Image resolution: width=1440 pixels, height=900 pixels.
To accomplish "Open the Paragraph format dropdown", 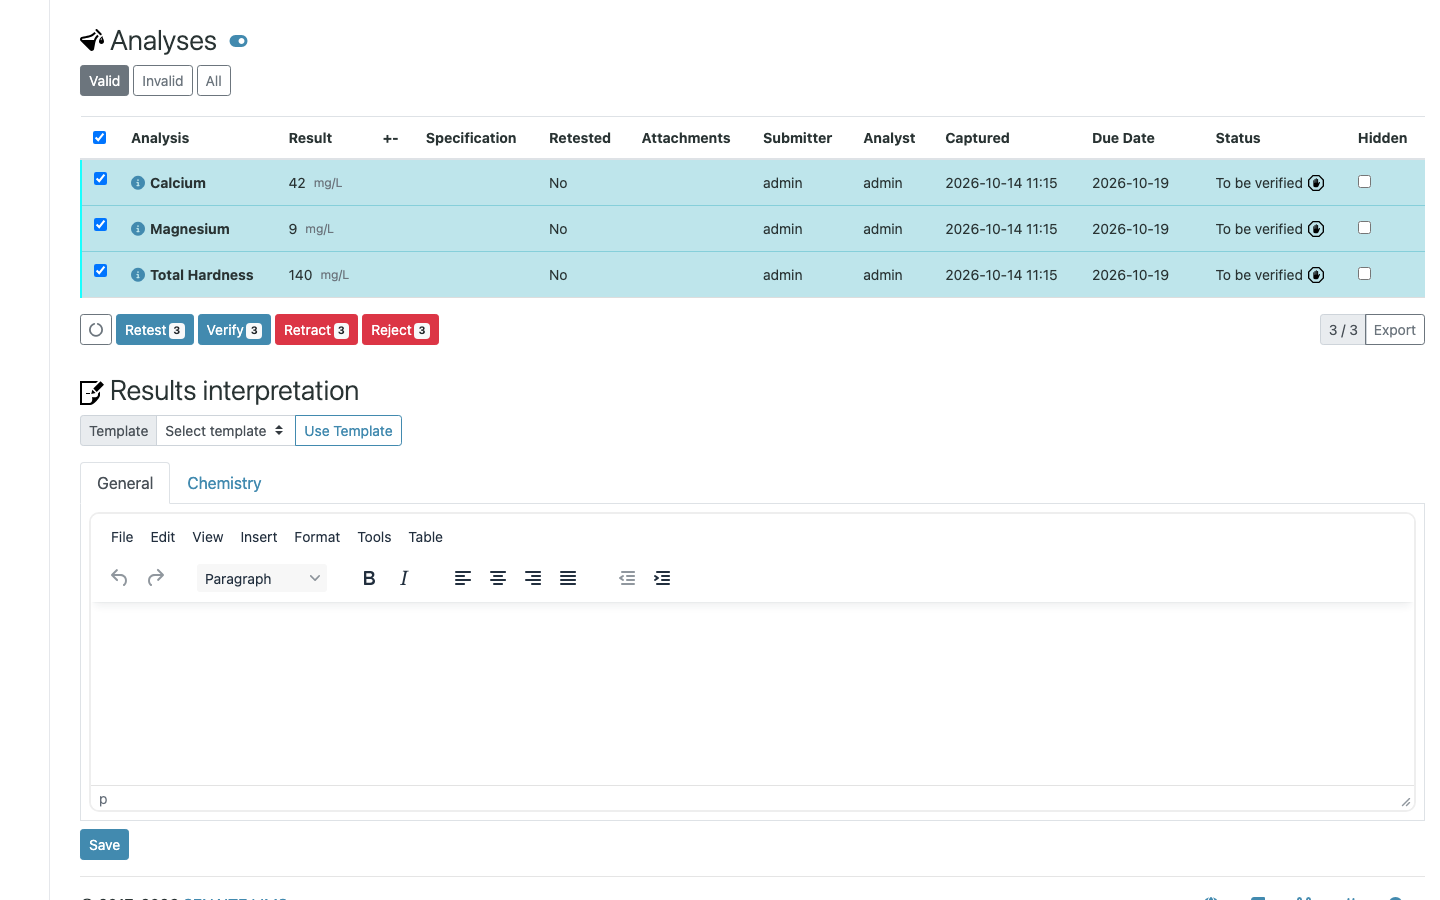I will 262,578.
